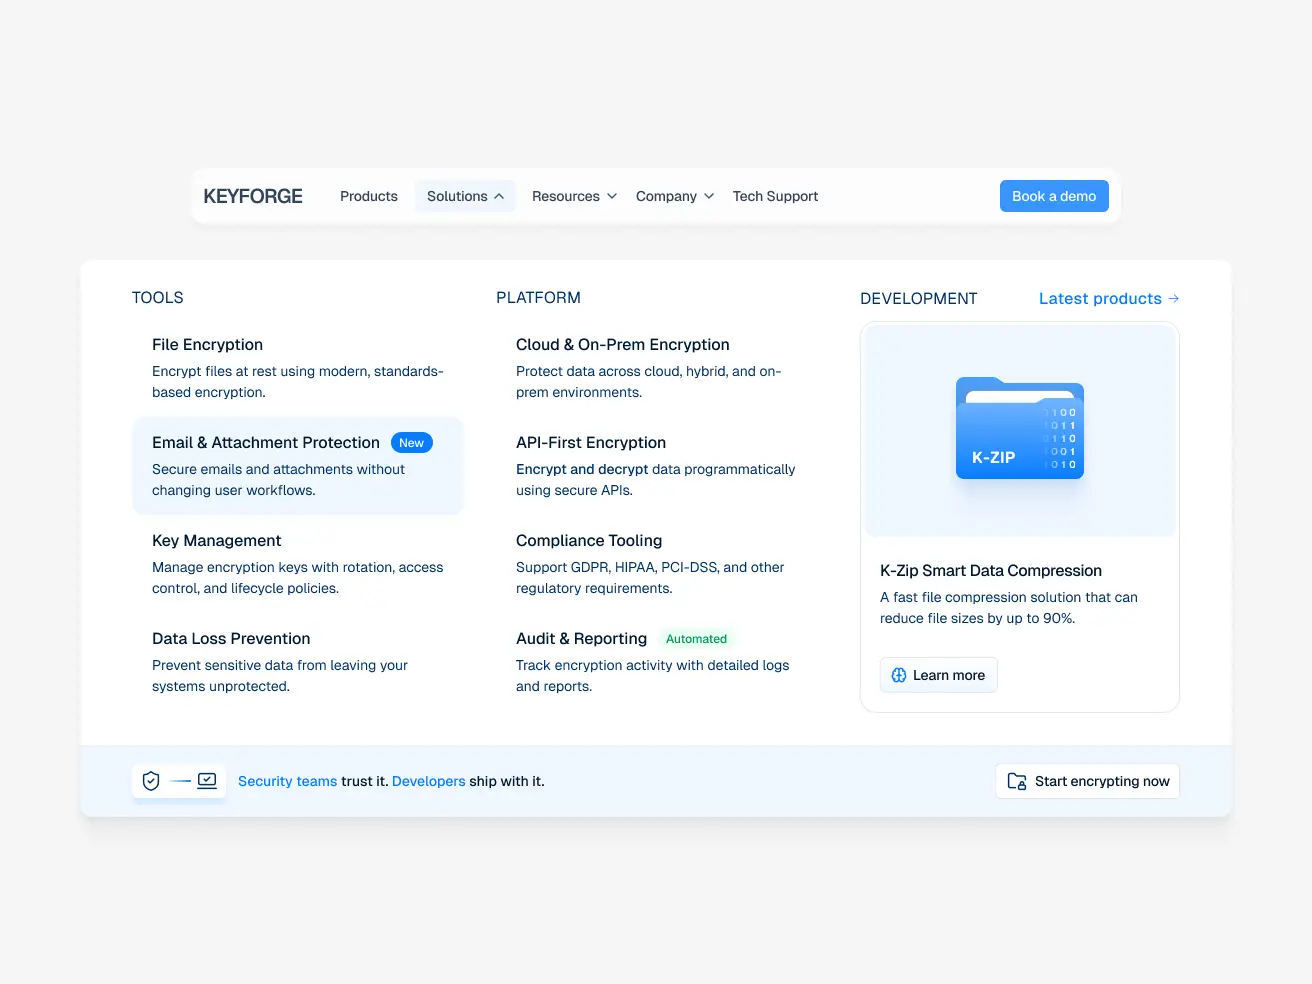Click the KEYFORGE logo
The height and width of the screenshot is (984, 1312).
pos(253,196)
